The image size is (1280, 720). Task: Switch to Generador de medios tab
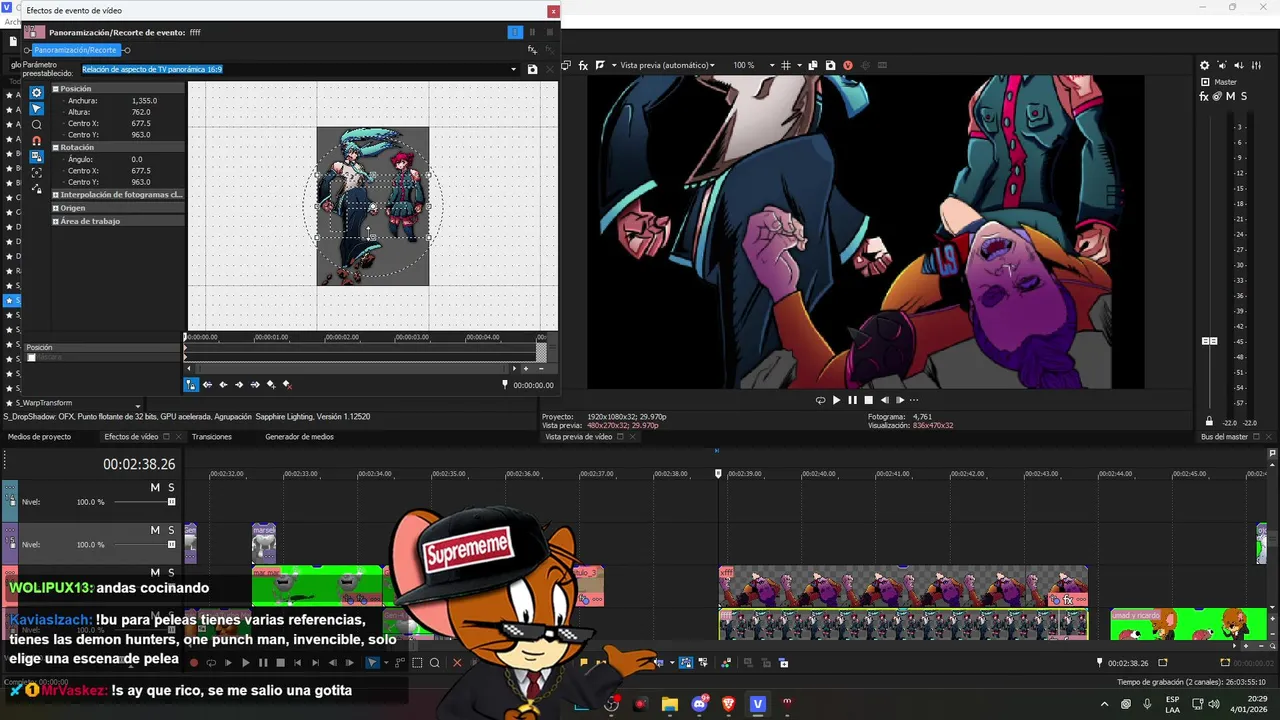point(299,437)
